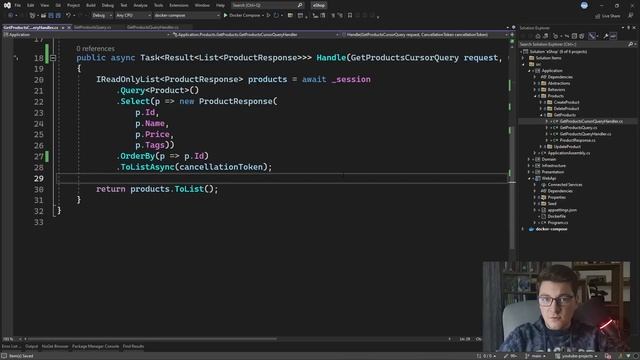The height and width of the screenshot is (360, 640).
Task: Click the Live Share button
Action: click(607, 16)
